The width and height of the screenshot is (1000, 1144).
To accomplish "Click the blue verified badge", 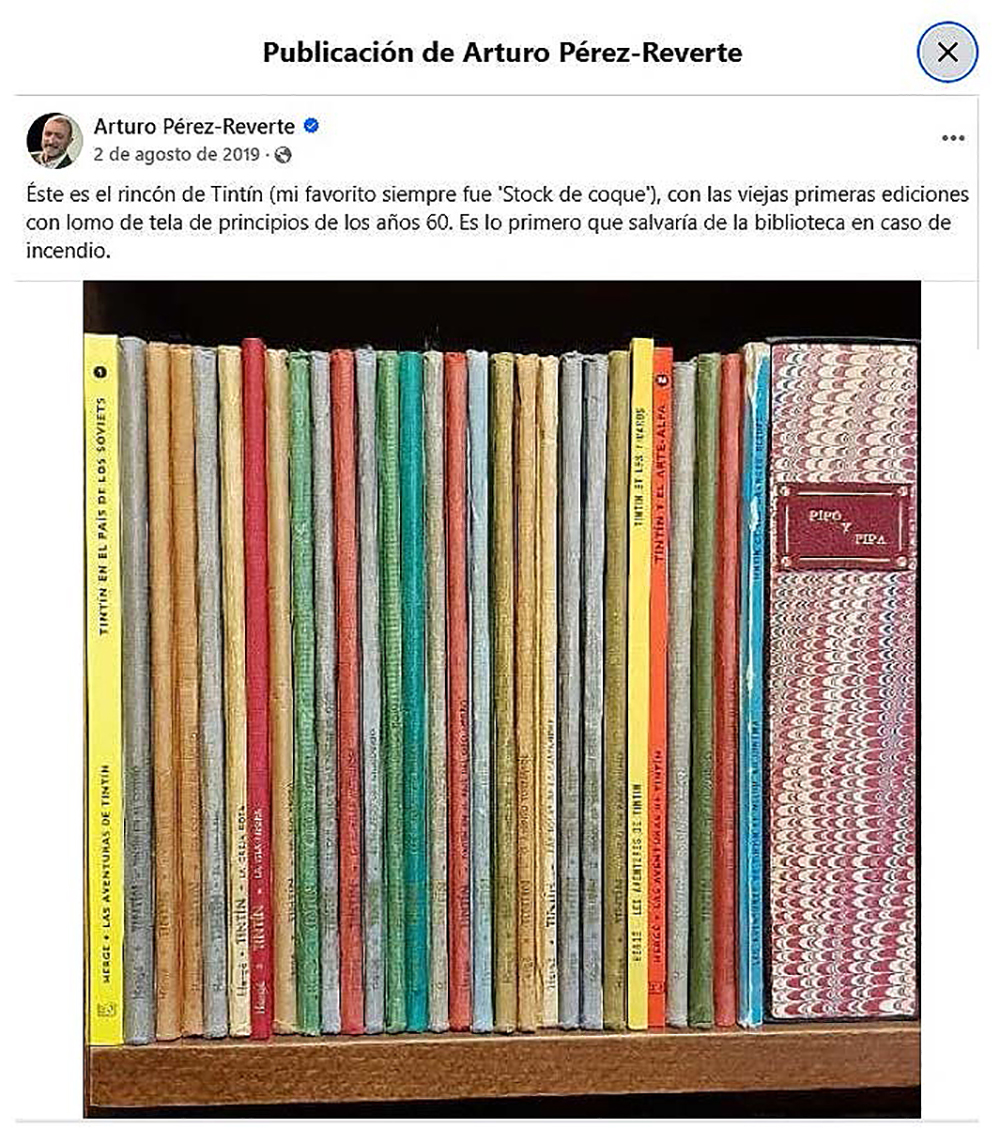I will click(x=311, y=125).
